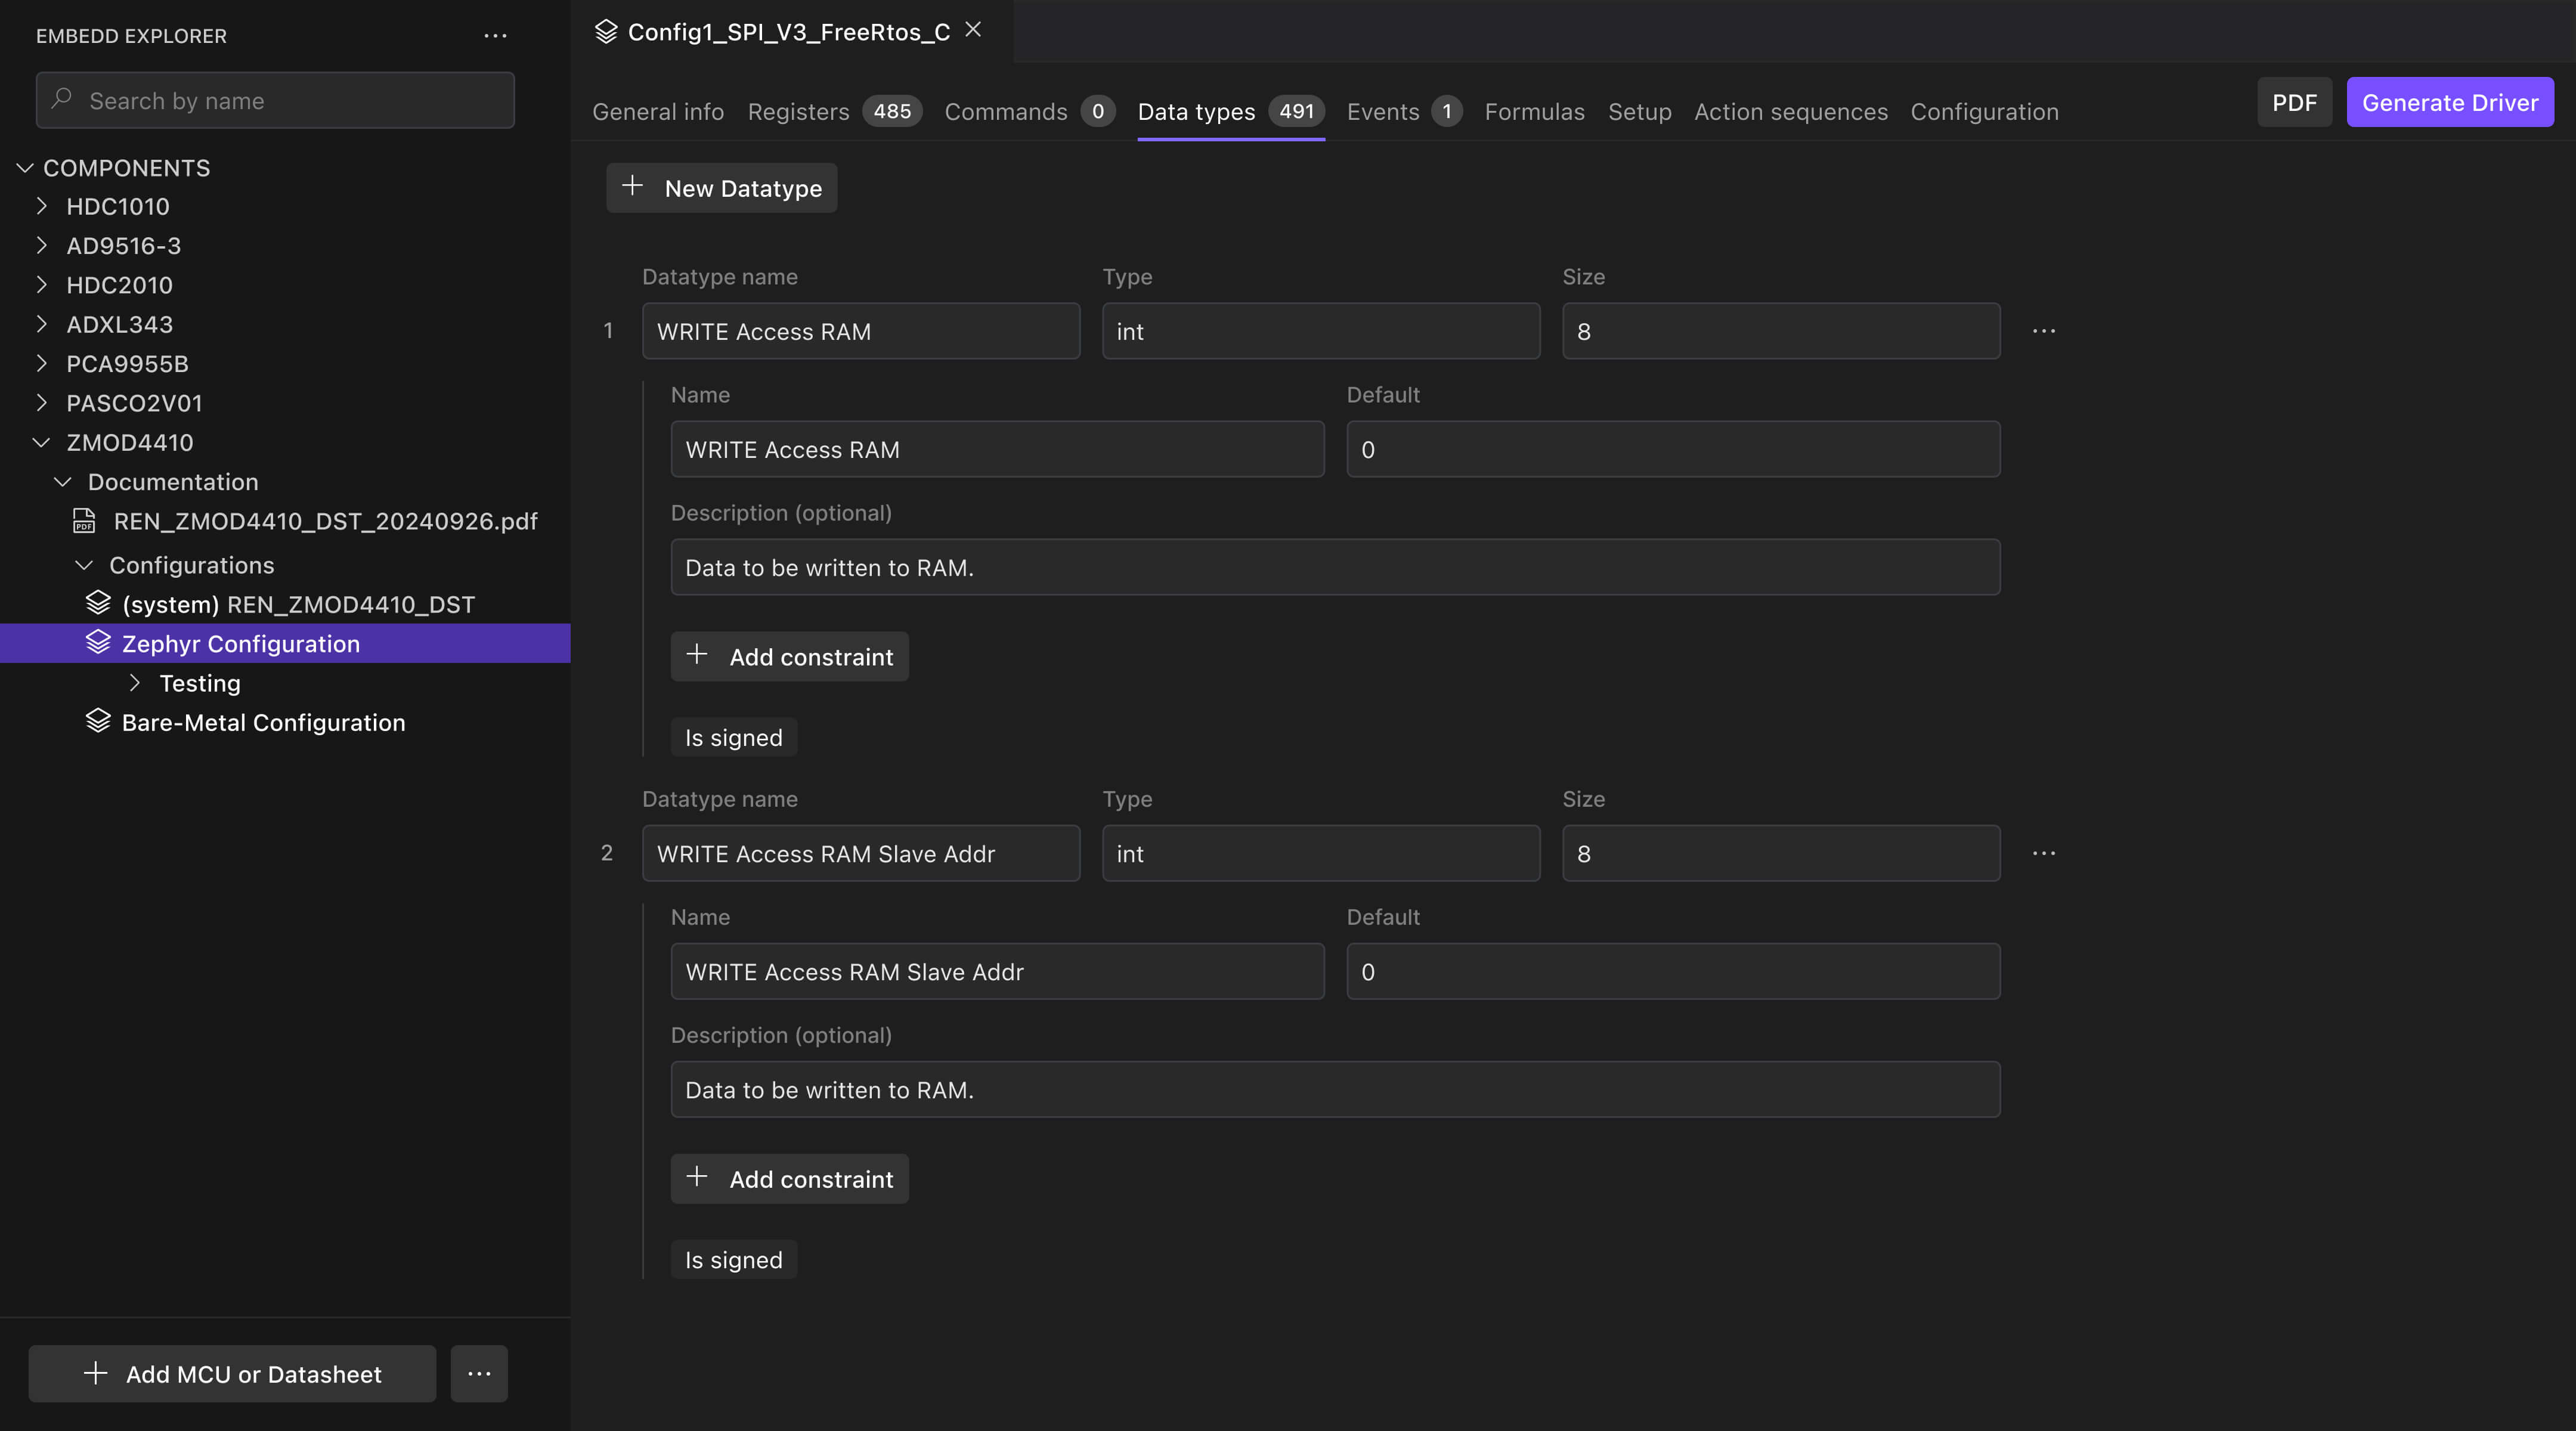Expand the Testing folder
This screenshot has width=2576, height=1431.
(x=135, y=683)
